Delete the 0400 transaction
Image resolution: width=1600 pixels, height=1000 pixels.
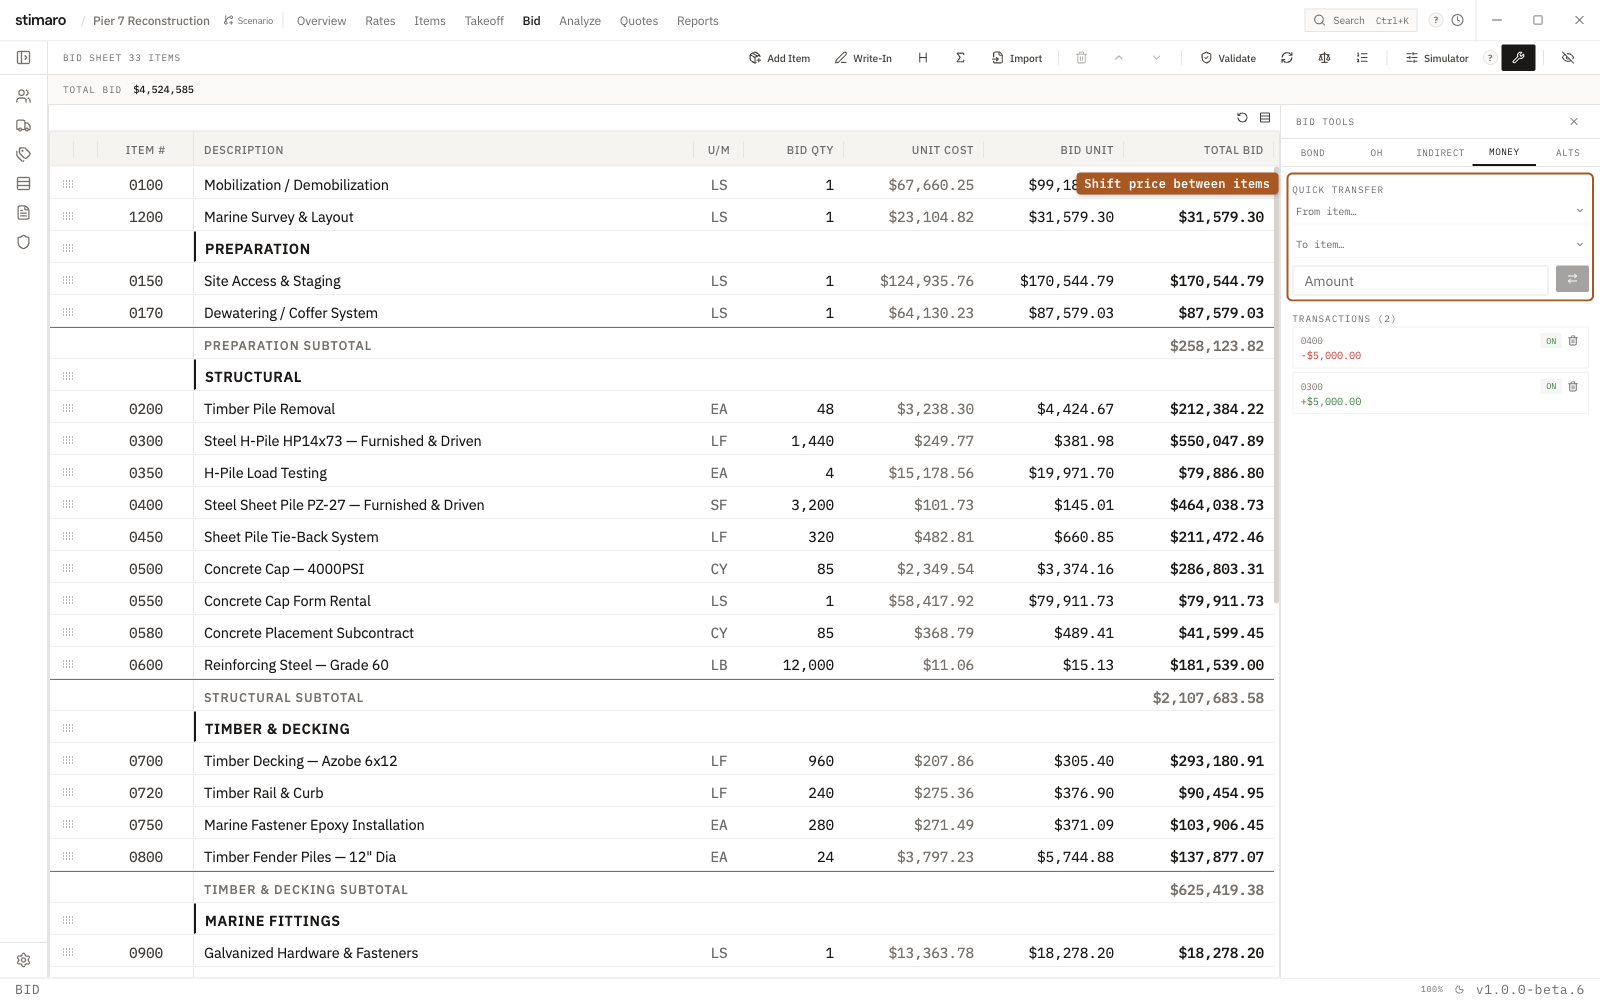[1573, 341]
